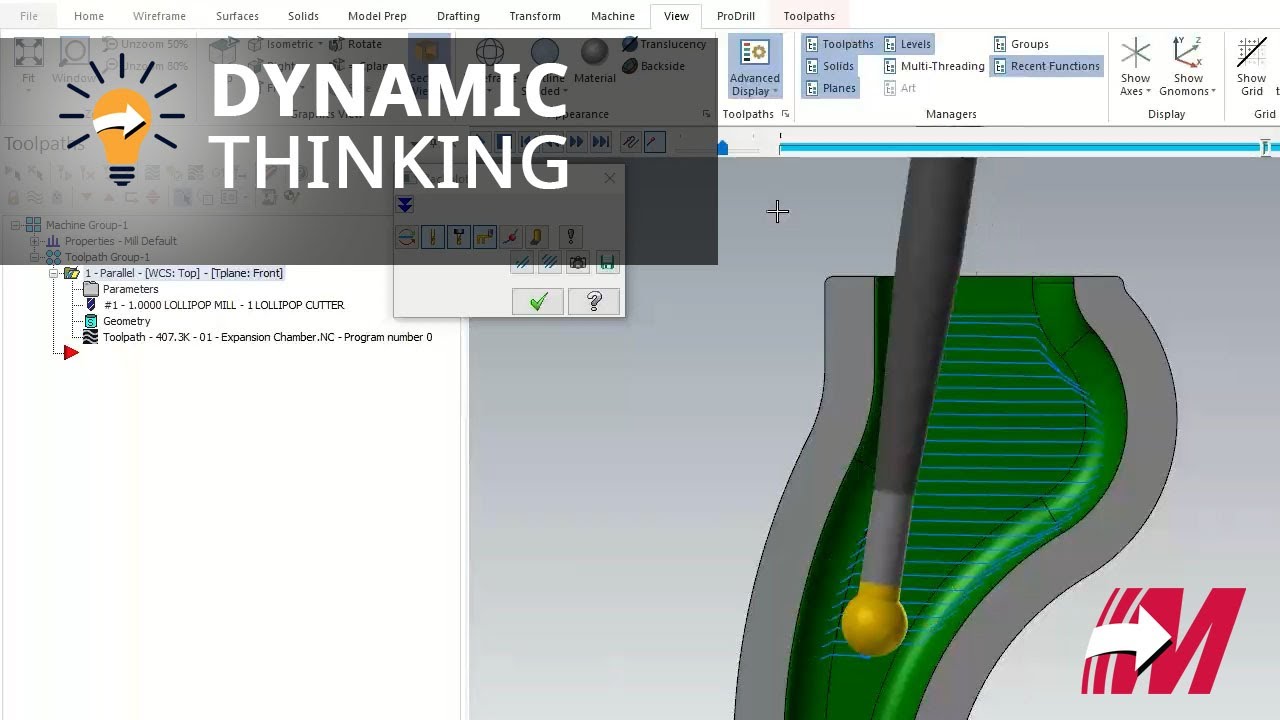Select Parameters under the Parallel operation
The width and height of the screenshot is (1280, 720).
coord(130,289)
